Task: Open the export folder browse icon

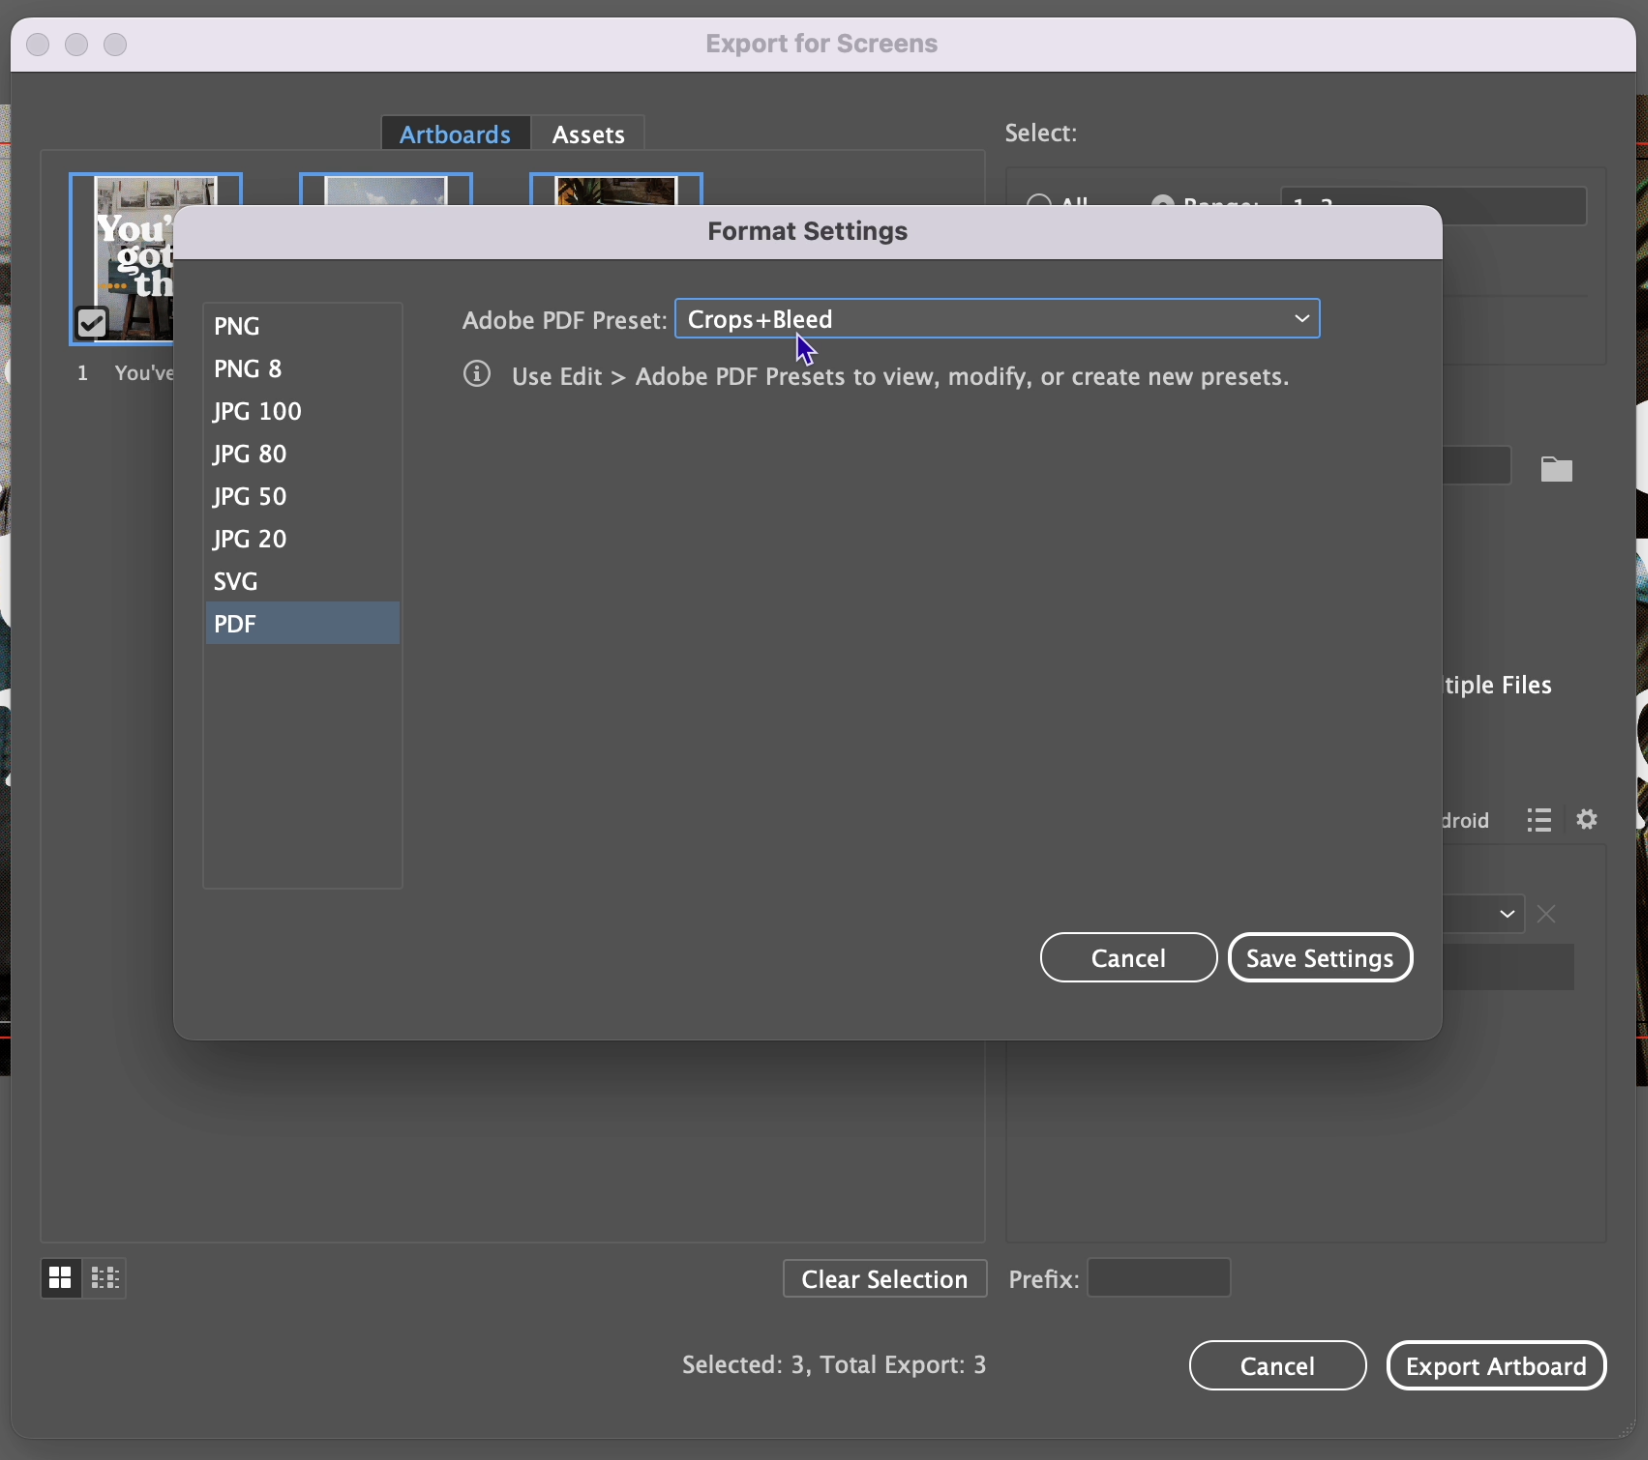Action: pyautogui.click(x=1556, y=469)
